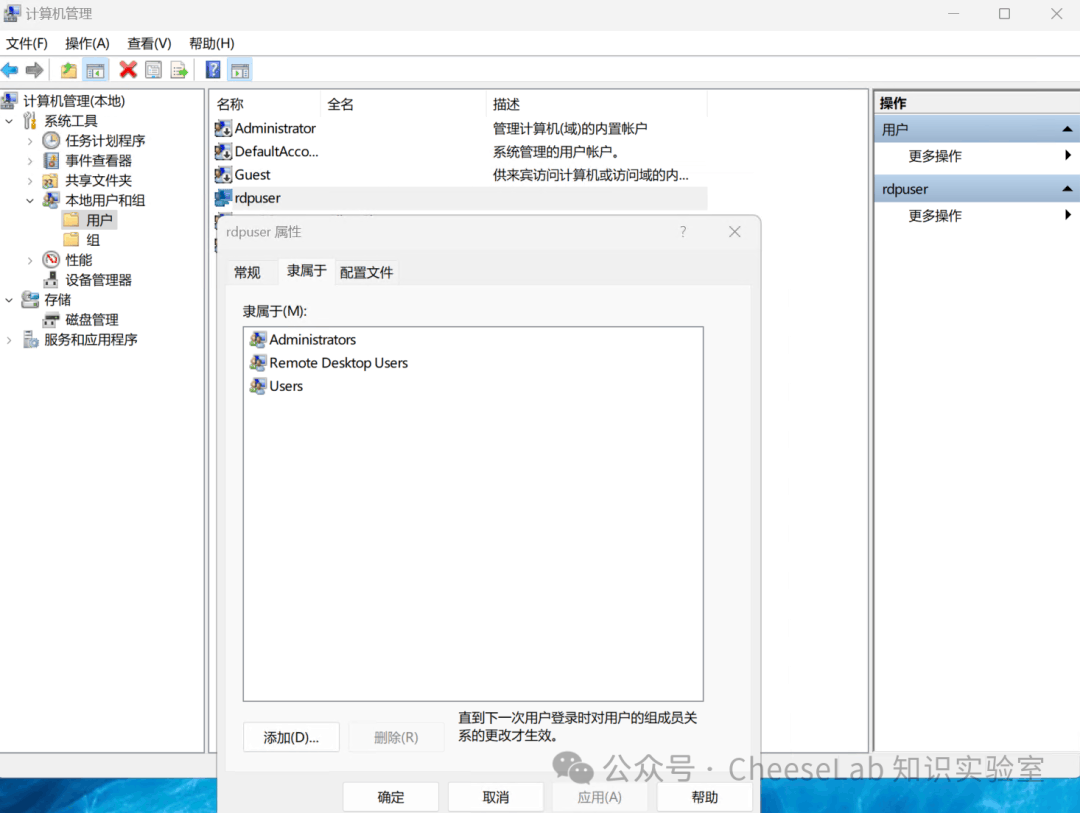Screen dimensions: 1080x813
Task: Collapse the 本地用户和组 tree node
Action: point(30,200)
